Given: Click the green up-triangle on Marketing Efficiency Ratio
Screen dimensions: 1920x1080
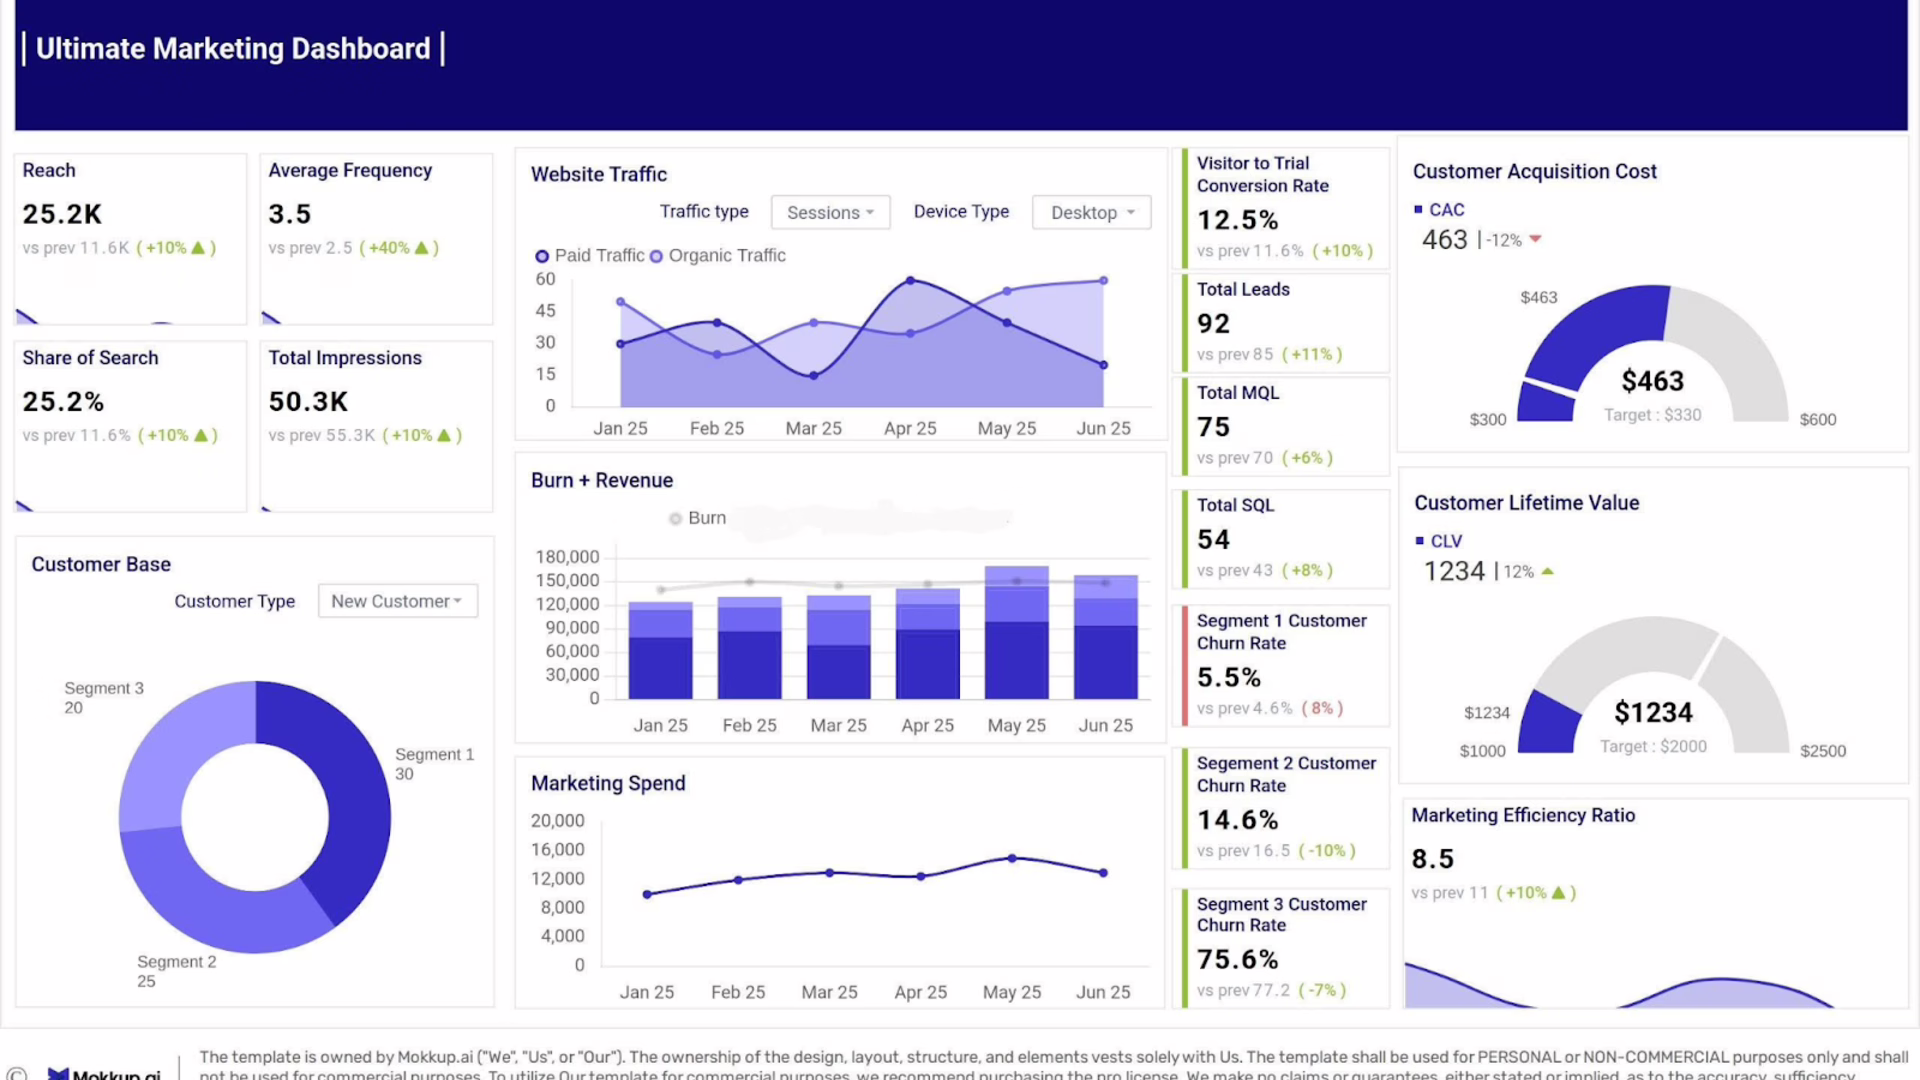Looking at the screenshot, I should pyautogui.click(x=1559, y=892).
